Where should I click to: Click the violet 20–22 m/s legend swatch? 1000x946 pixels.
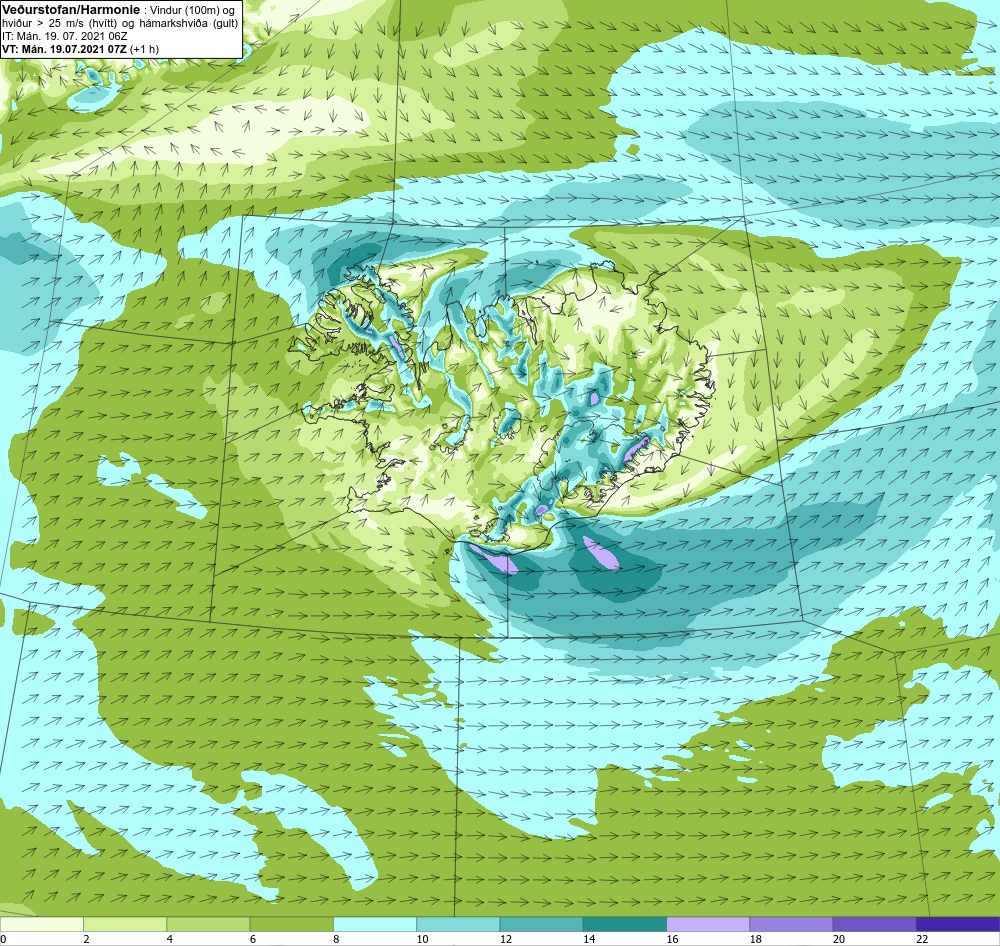[874, 924]
